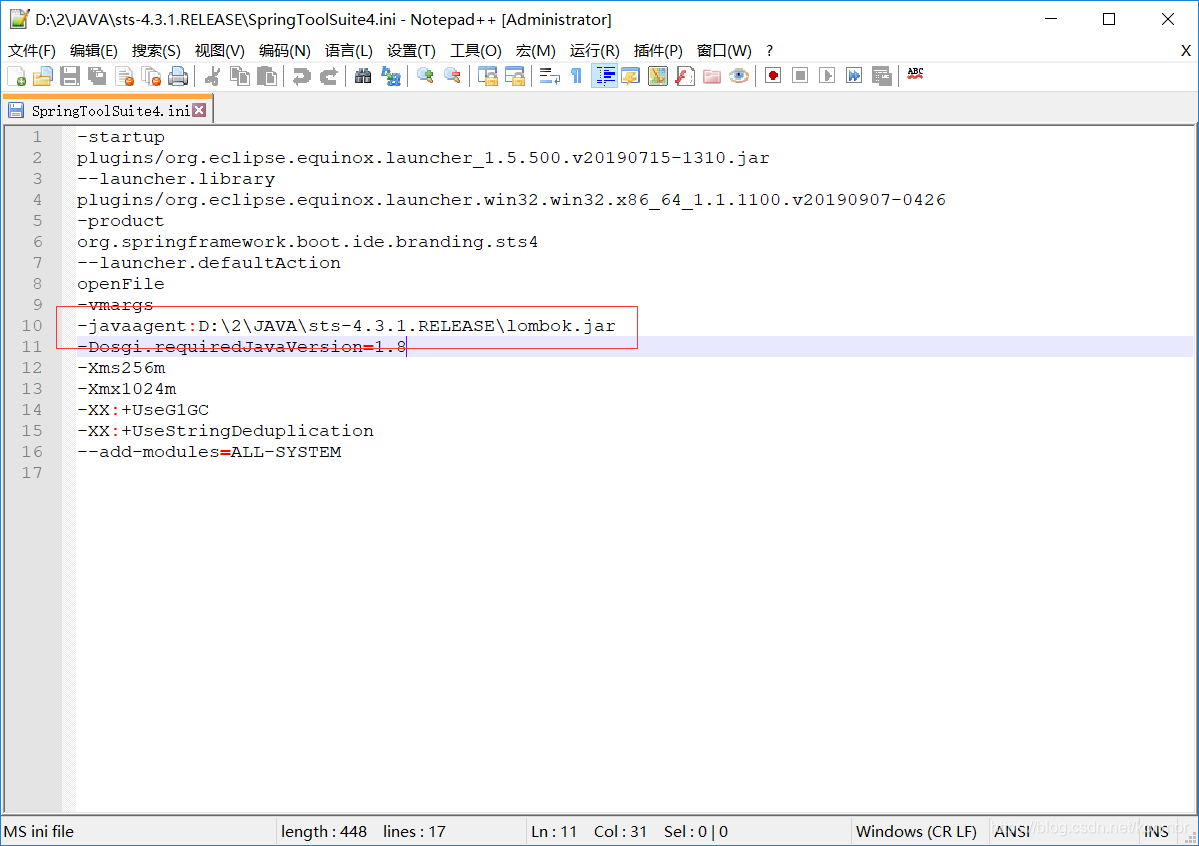This screenshot has width=1199, height=846.
Task: Zoom out using the magnifier minus icon
Action: 453,76
